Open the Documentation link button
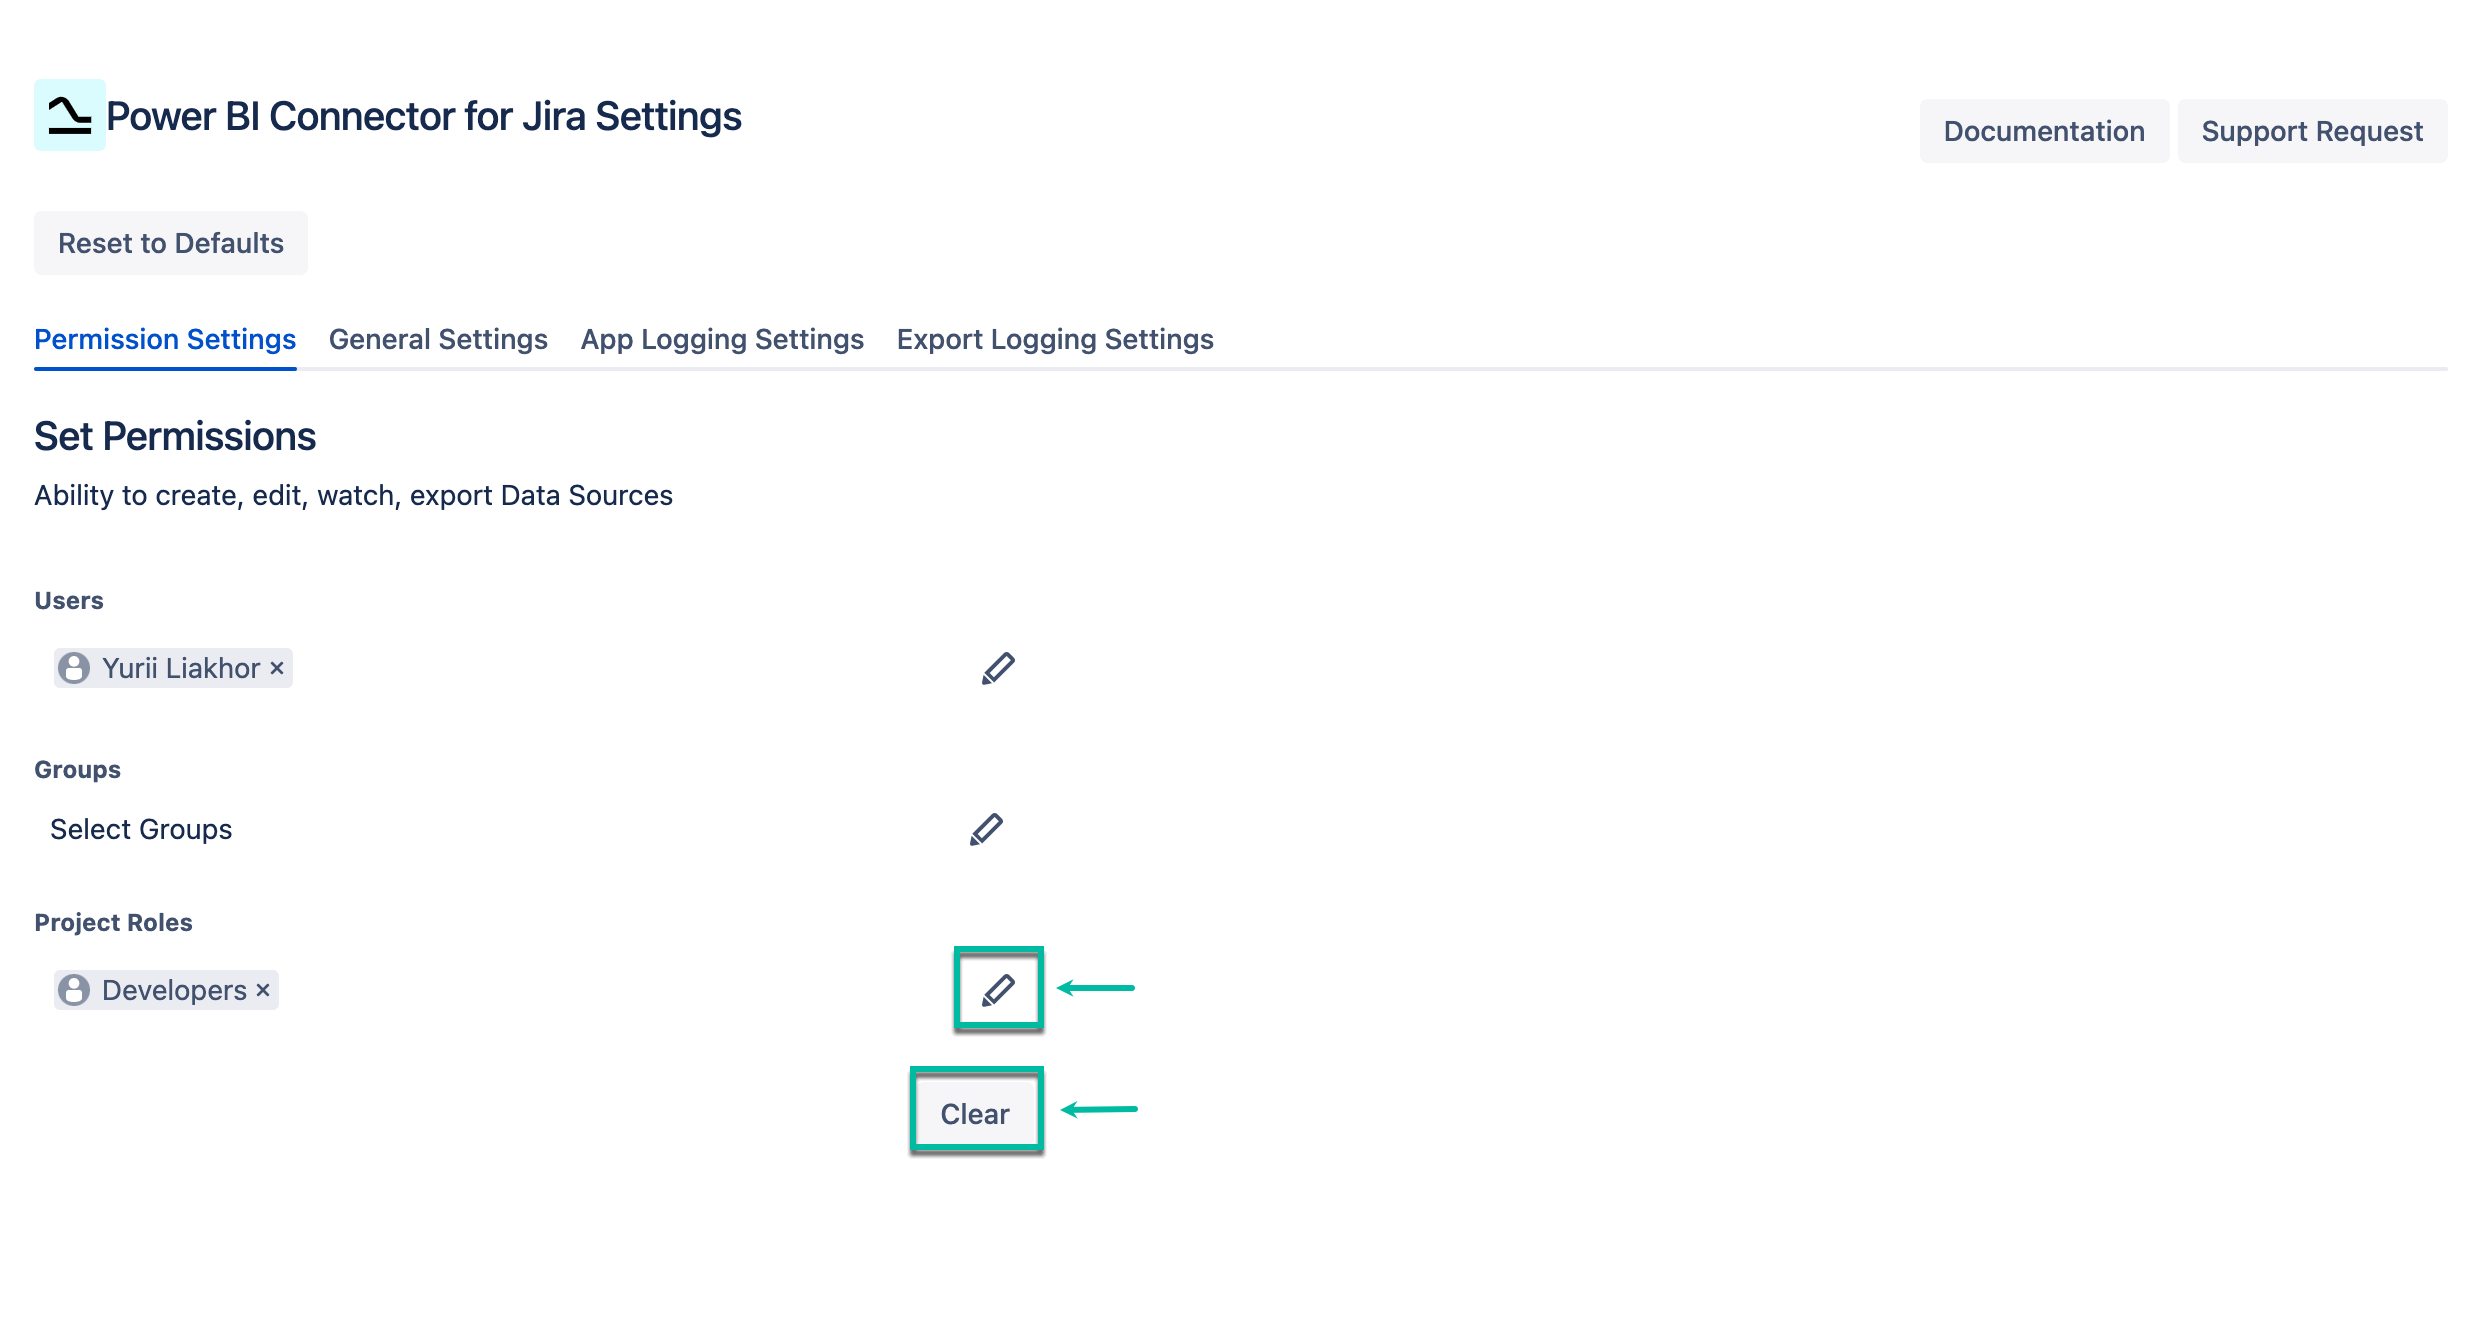2470x1338 pixels. click(2043, 131)
